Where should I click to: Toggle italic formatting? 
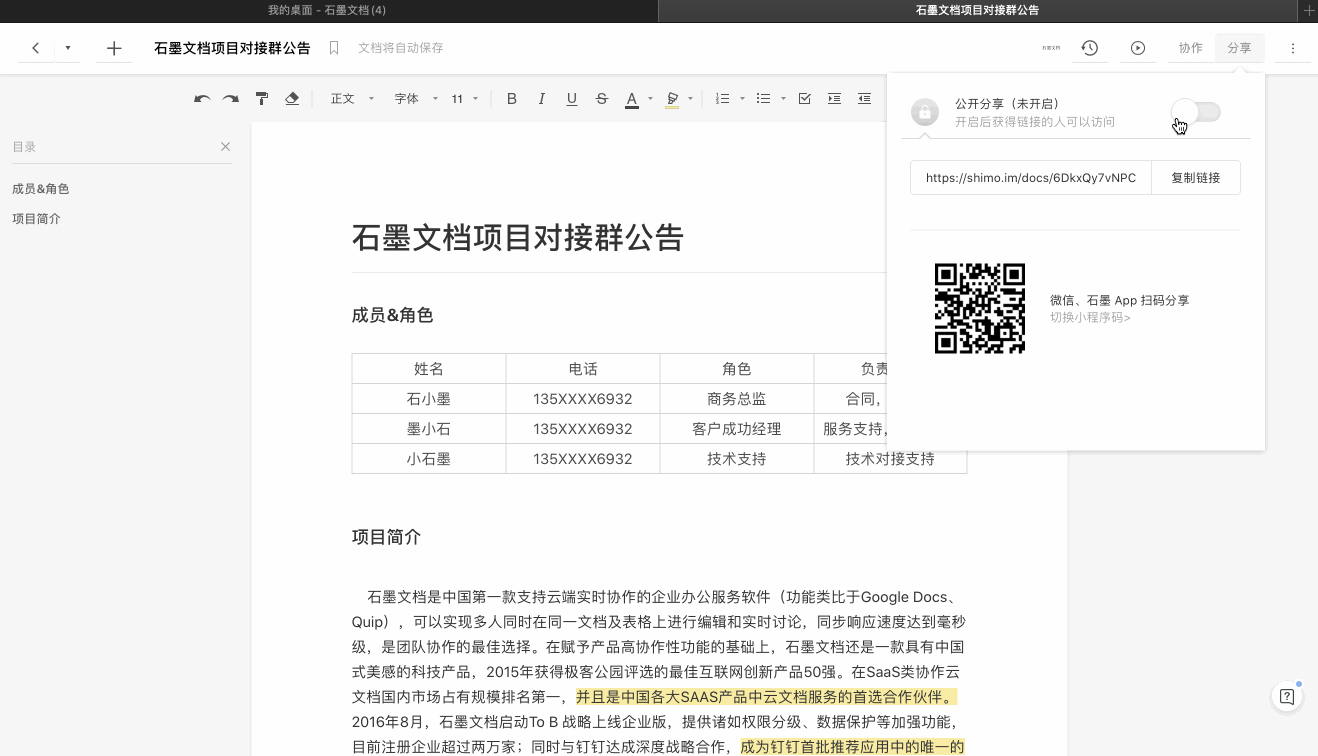(542, 99)
